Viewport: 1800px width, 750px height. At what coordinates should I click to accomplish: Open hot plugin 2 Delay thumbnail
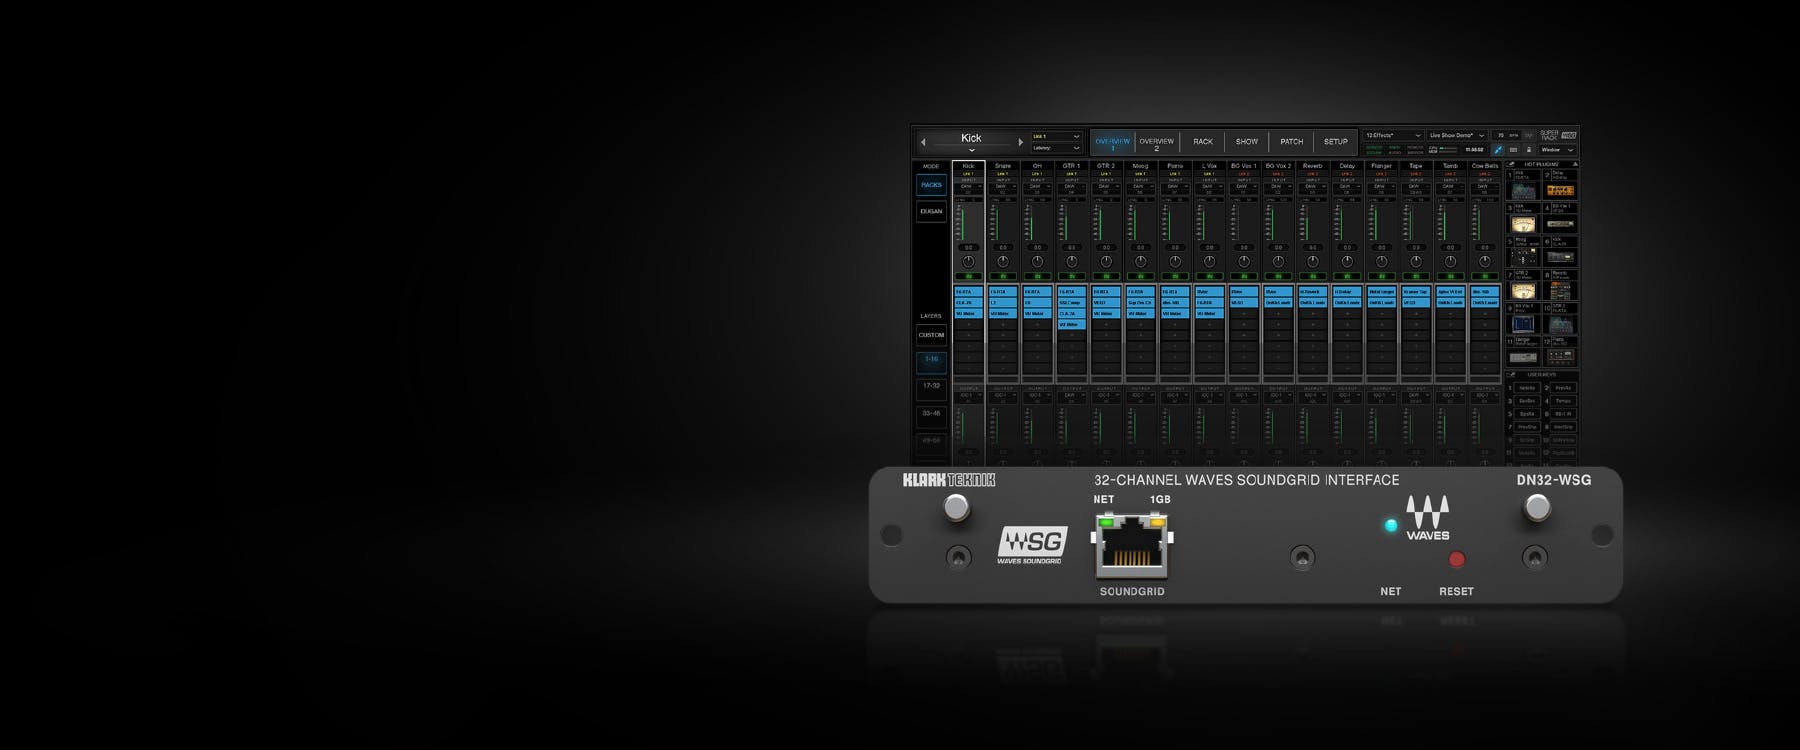coord(1560,190)
